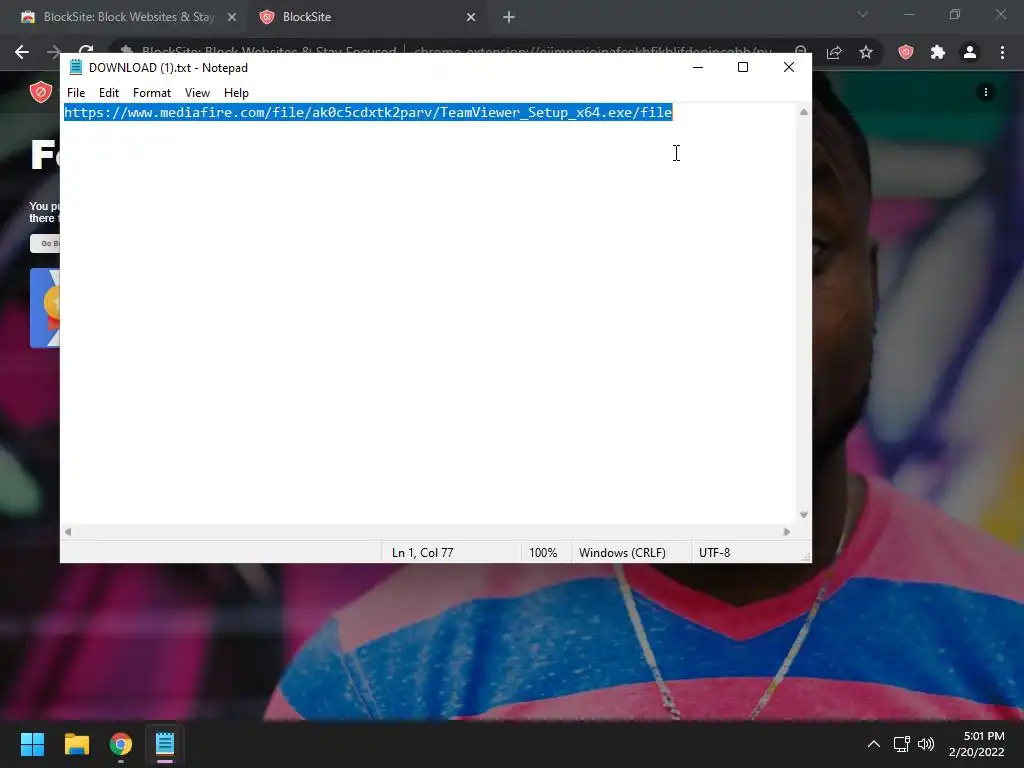
Task: Go back in Chrome
Action: 22,52
